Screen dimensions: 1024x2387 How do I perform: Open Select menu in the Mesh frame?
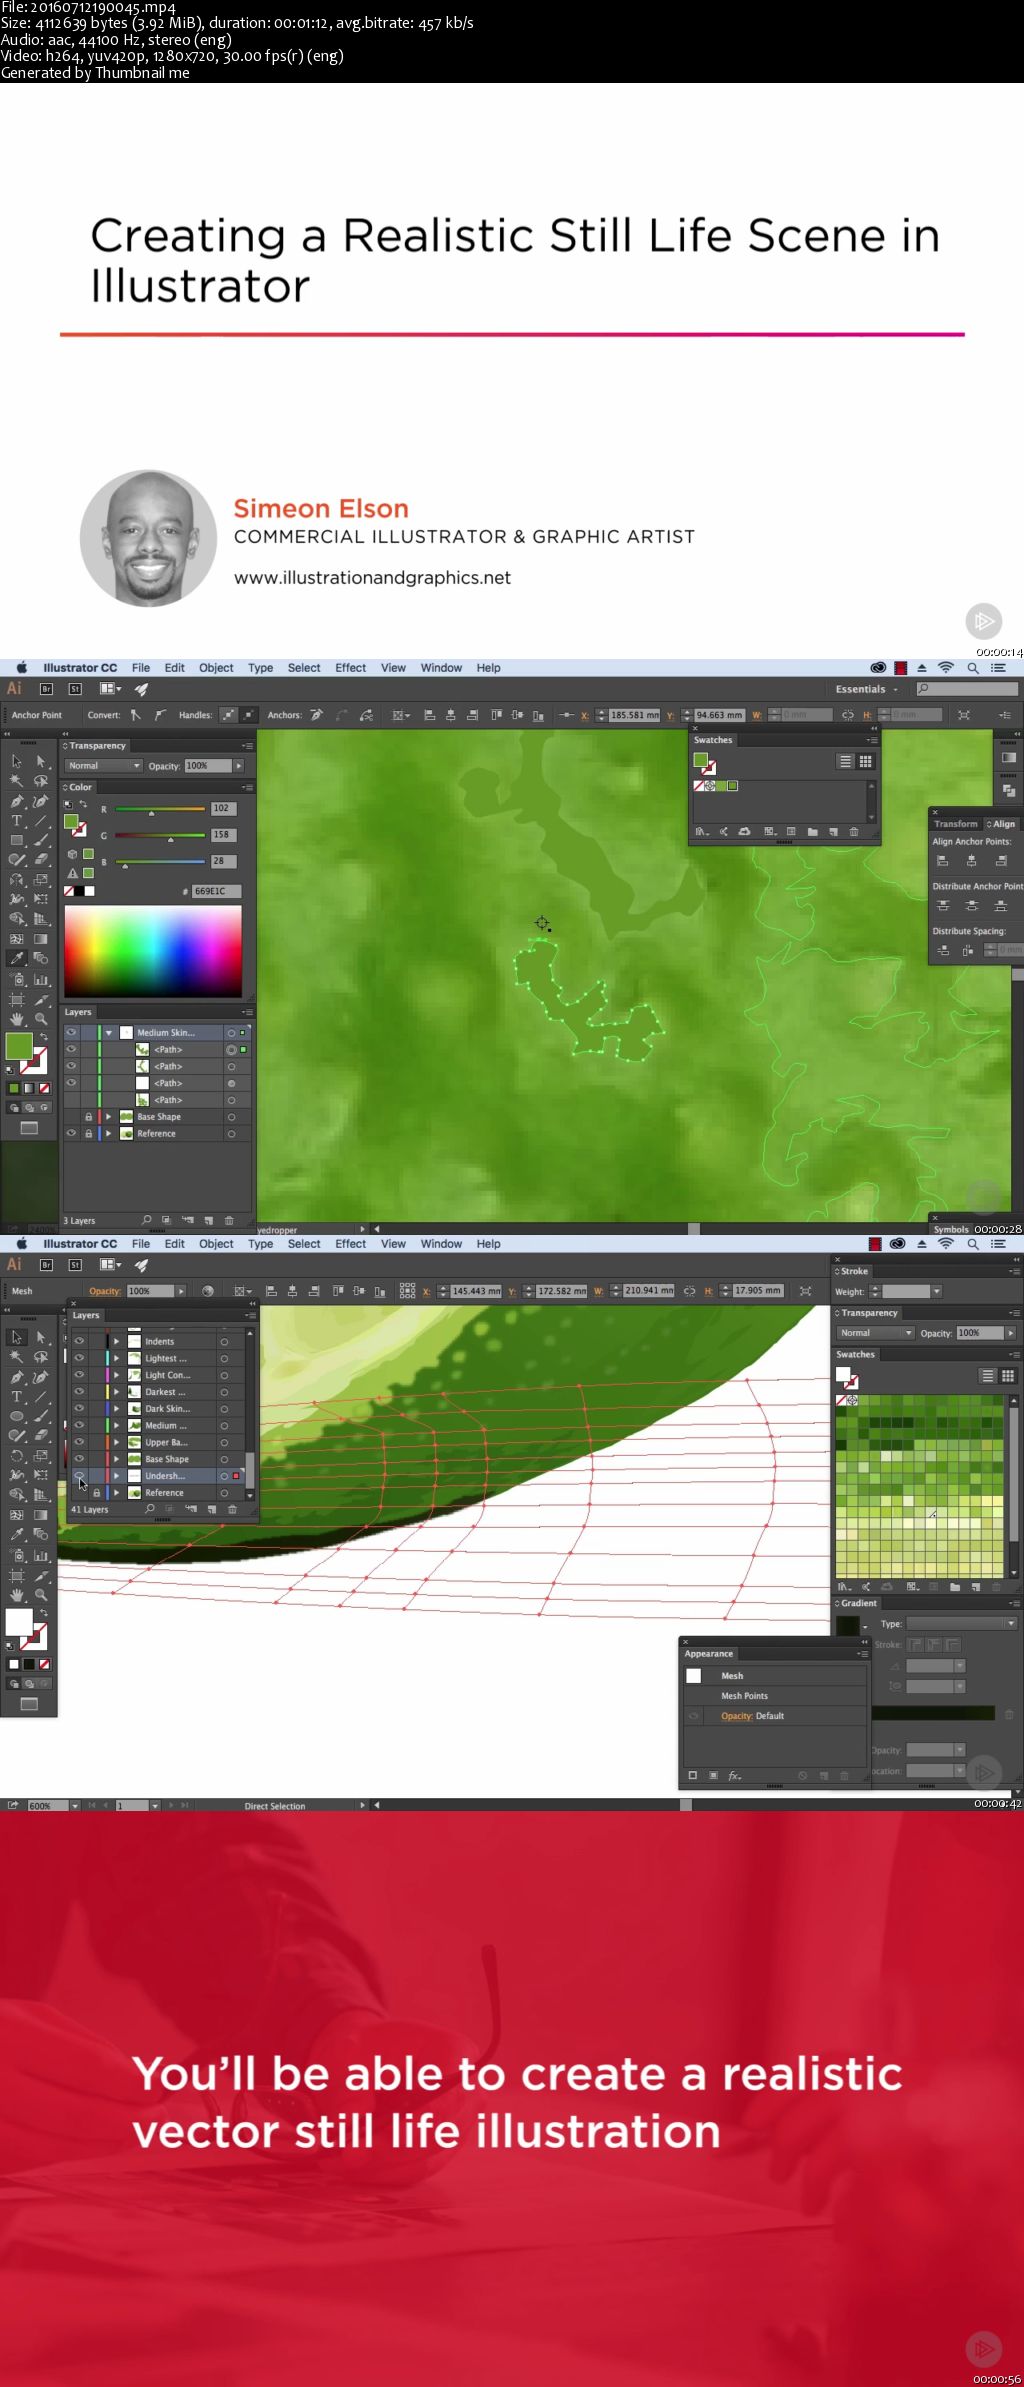[x=304, y=1244]
